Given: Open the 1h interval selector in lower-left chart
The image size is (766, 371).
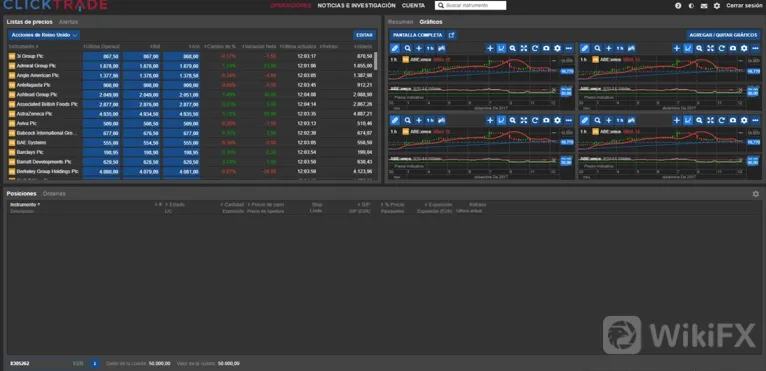Looking at the screenshot, I should (x=430, y=120).
